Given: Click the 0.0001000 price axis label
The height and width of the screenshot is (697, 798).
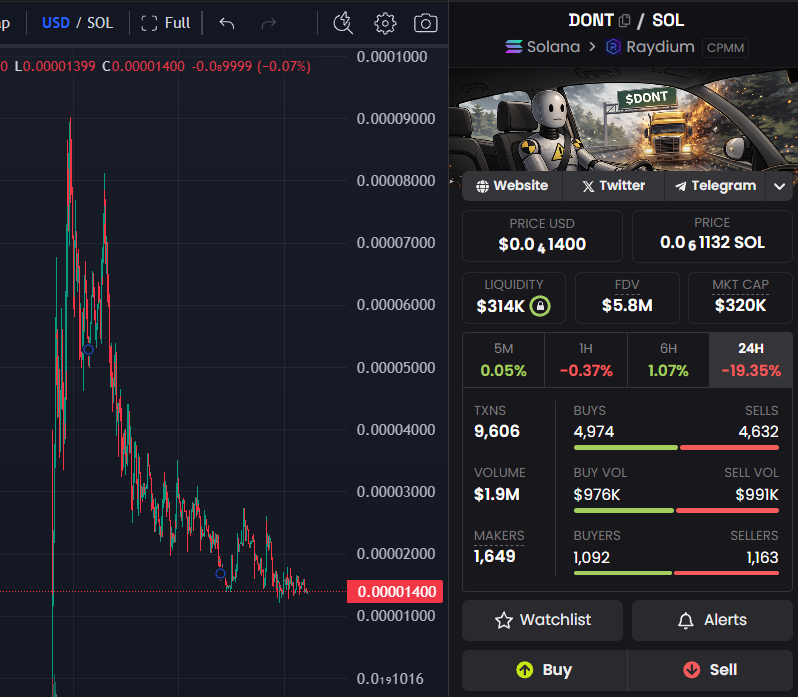Looking at the screenshot, I should pos(392,57).
